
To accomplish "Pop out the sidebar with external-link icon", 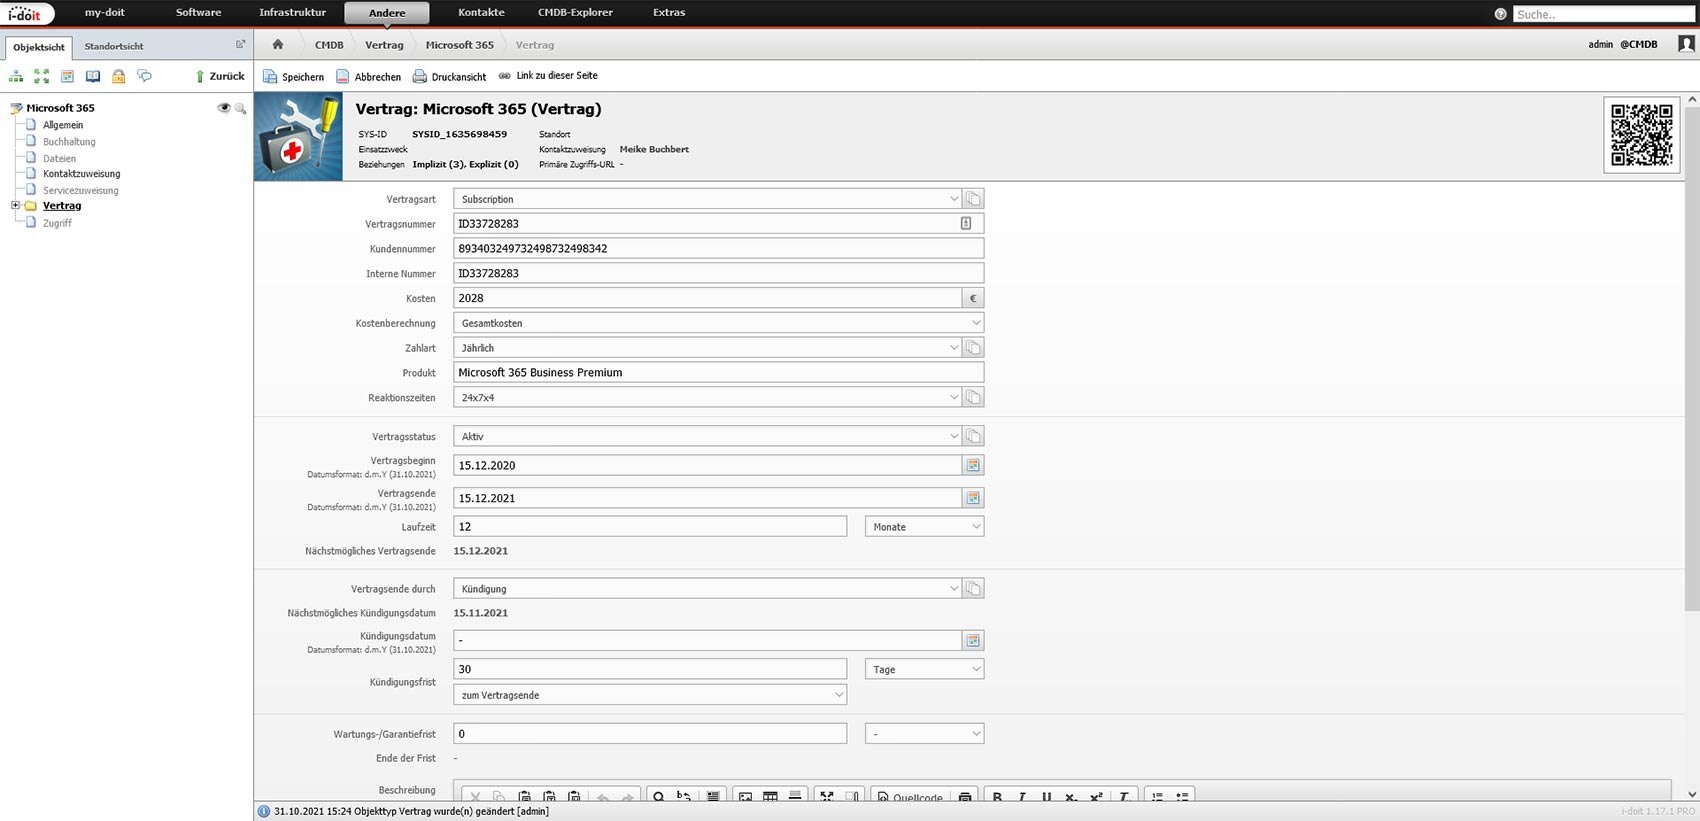I will (240, 44).
